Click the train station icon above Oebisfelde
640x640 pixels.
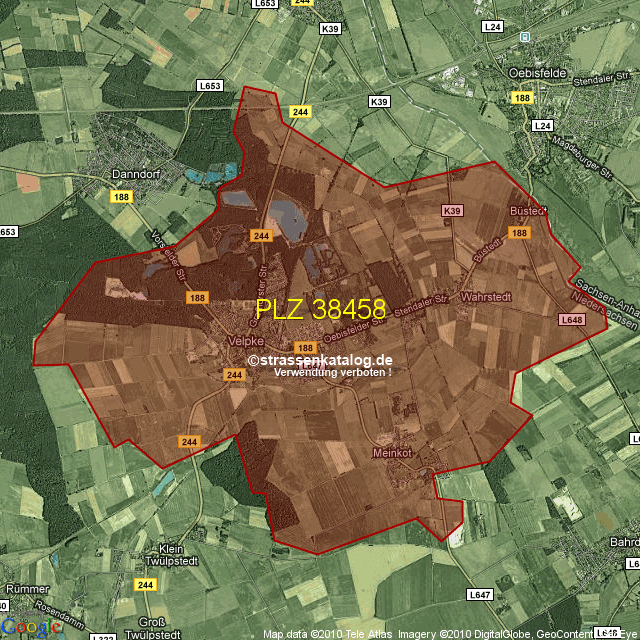point(524,36)
